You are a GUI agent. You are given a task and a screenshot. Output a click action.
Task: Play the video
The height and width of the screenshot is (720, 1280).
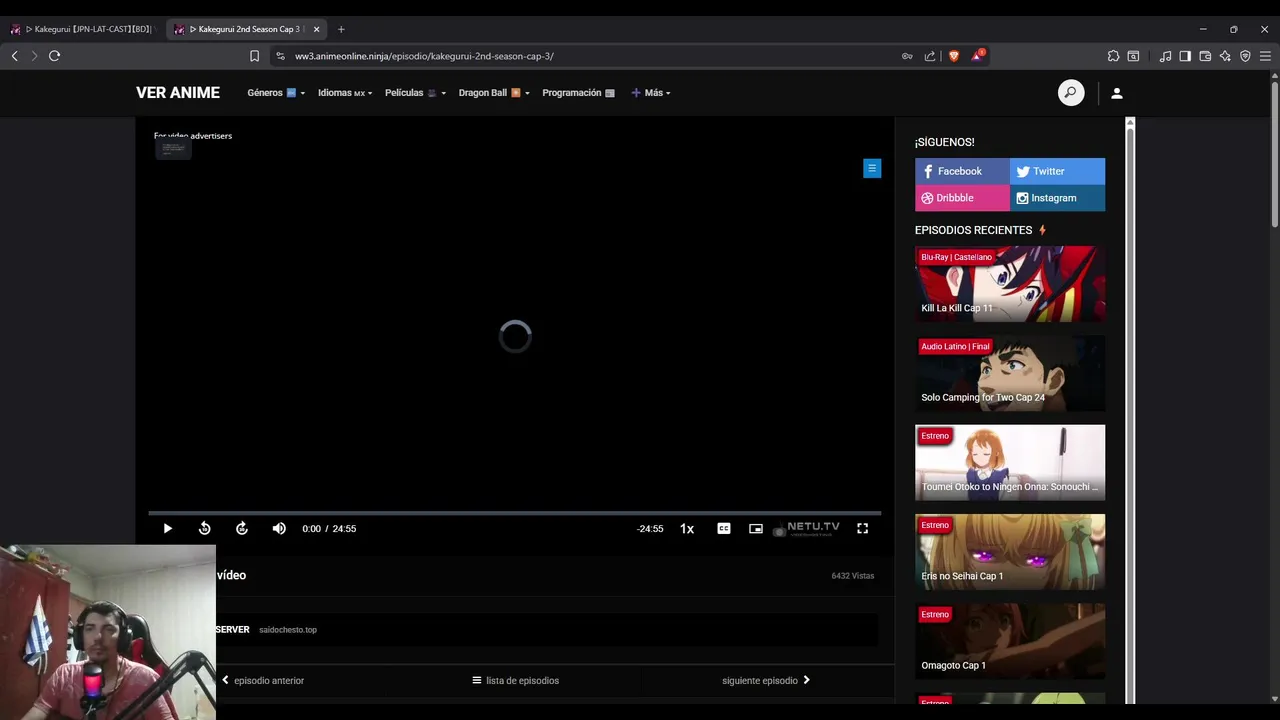click(167, 528)
